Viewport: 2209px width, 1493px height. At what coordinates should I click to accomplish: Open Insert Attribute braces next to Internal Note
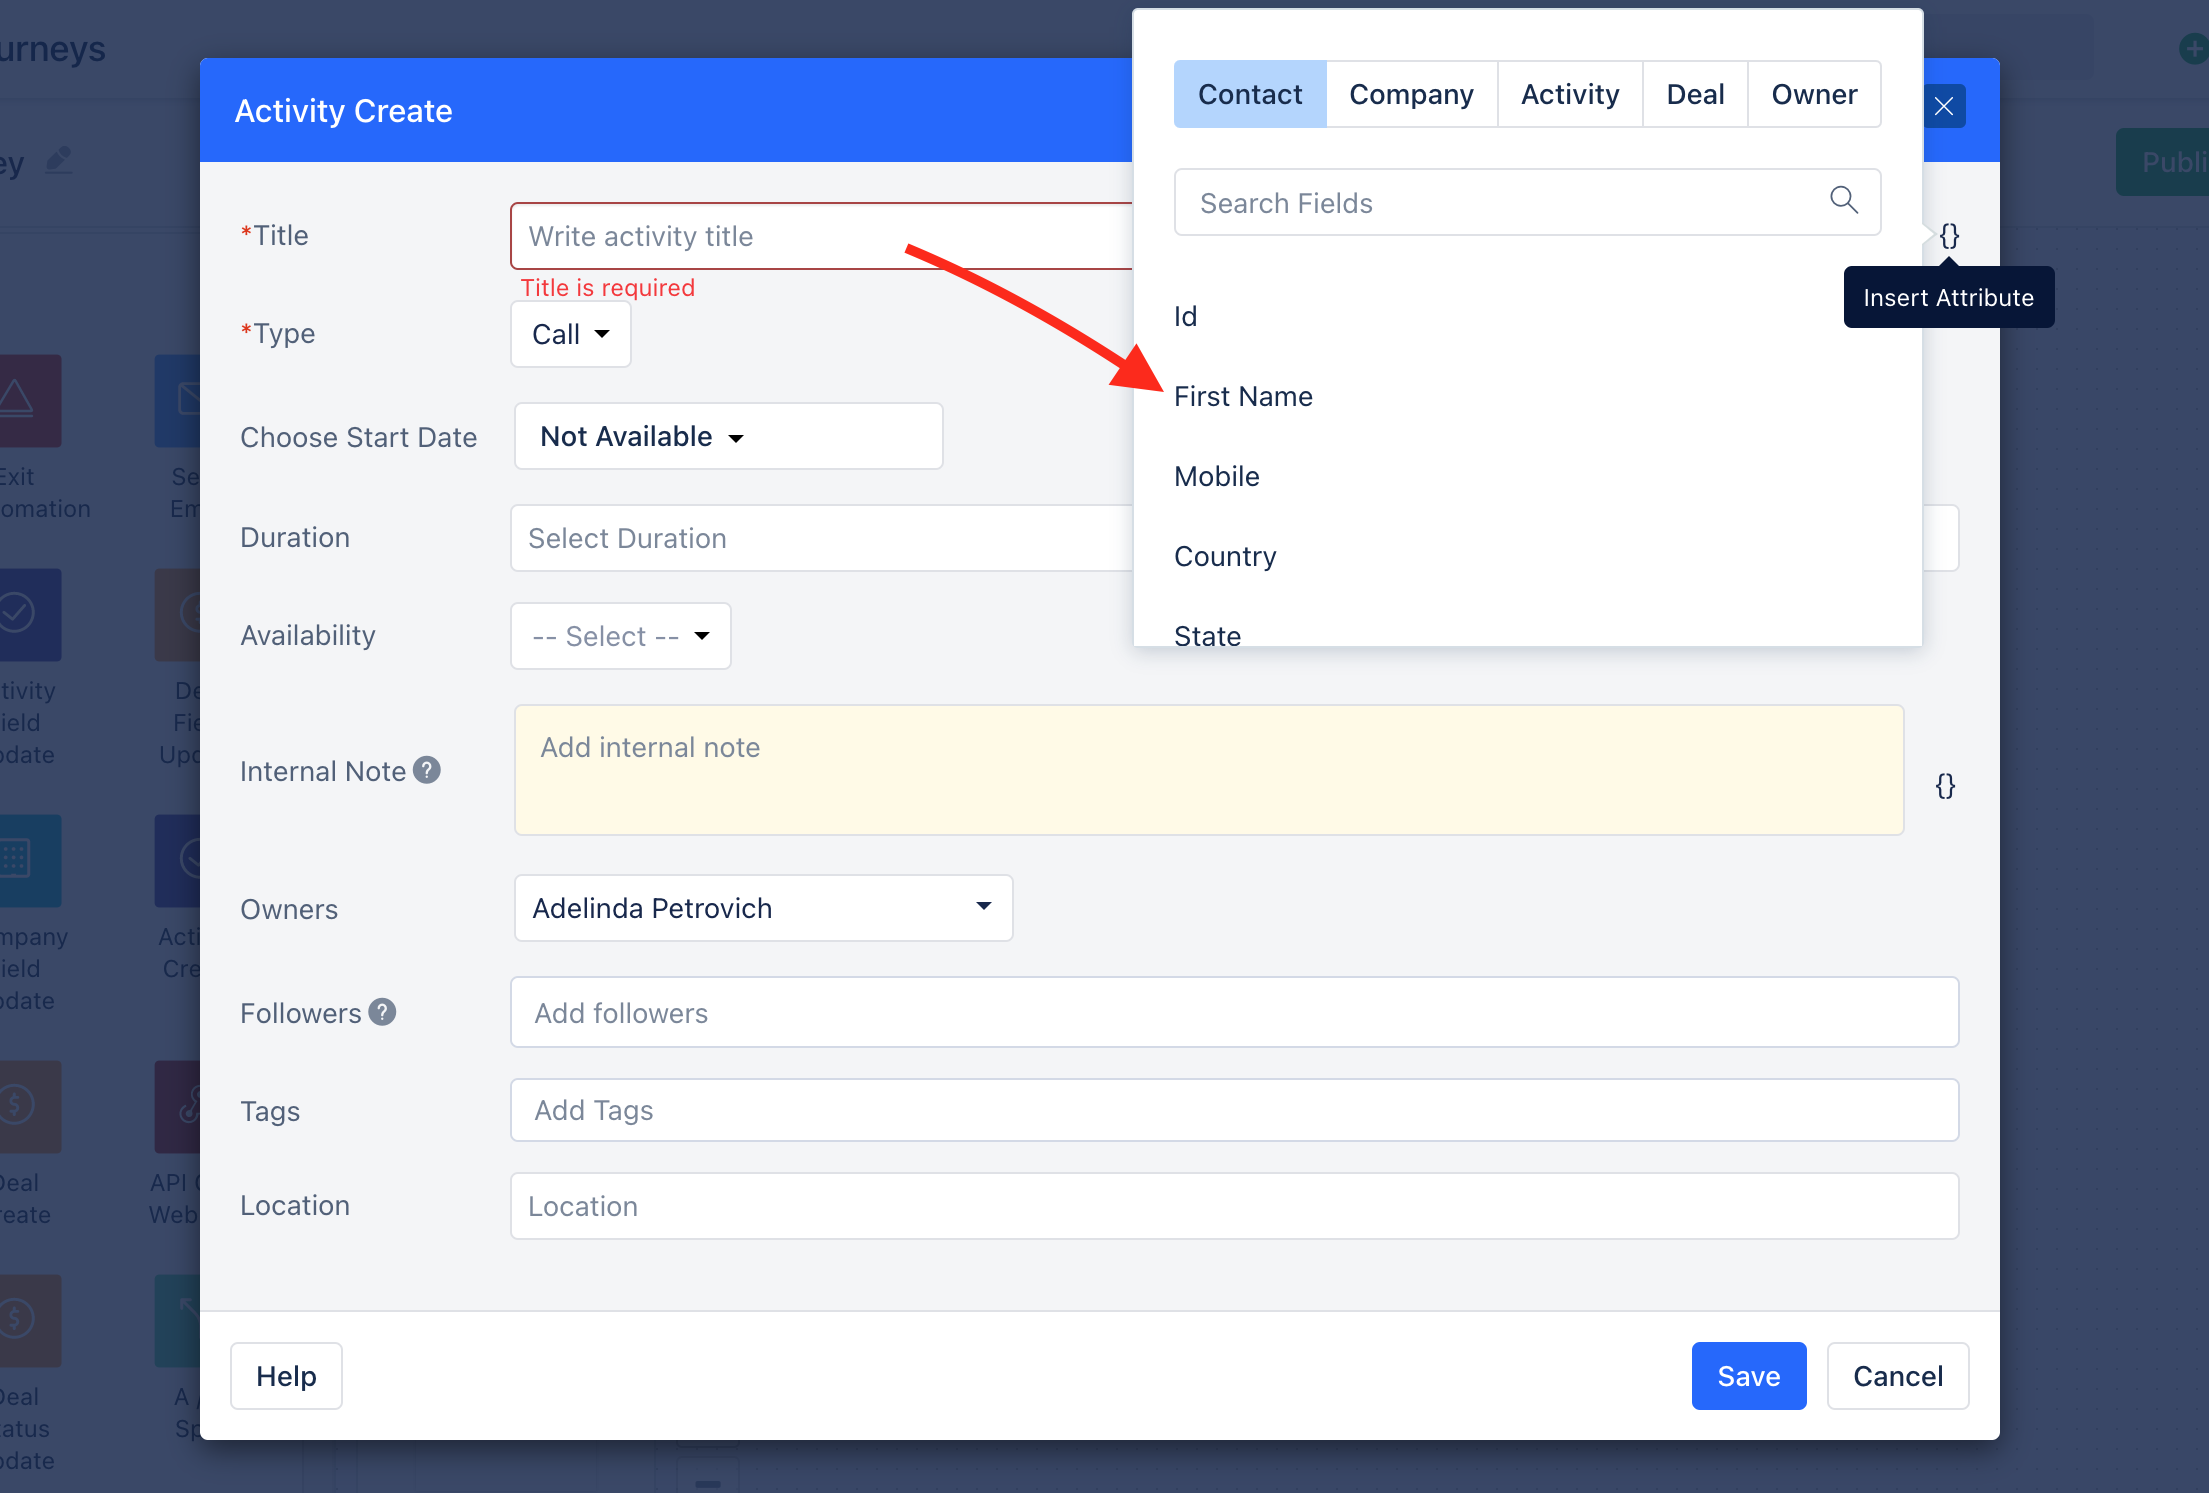coord(1945,786)
